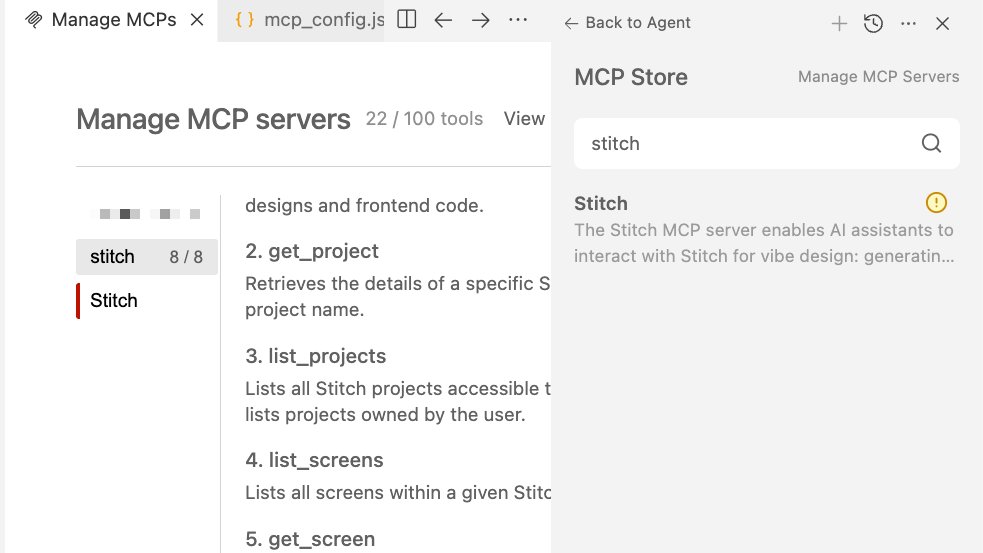Click the Stitch warning icon
983x553 pixels.
click(x=936, y=203)
